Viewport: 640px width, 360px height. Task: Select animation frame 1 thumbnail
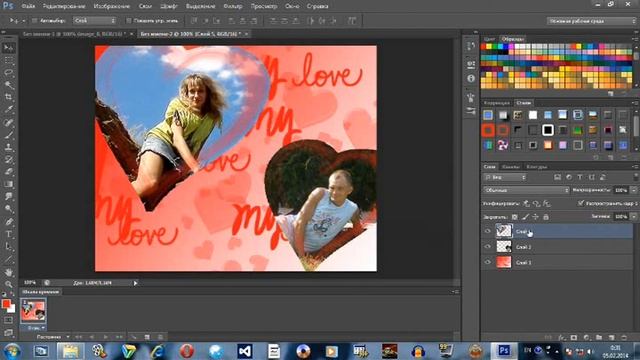point(33,311)
